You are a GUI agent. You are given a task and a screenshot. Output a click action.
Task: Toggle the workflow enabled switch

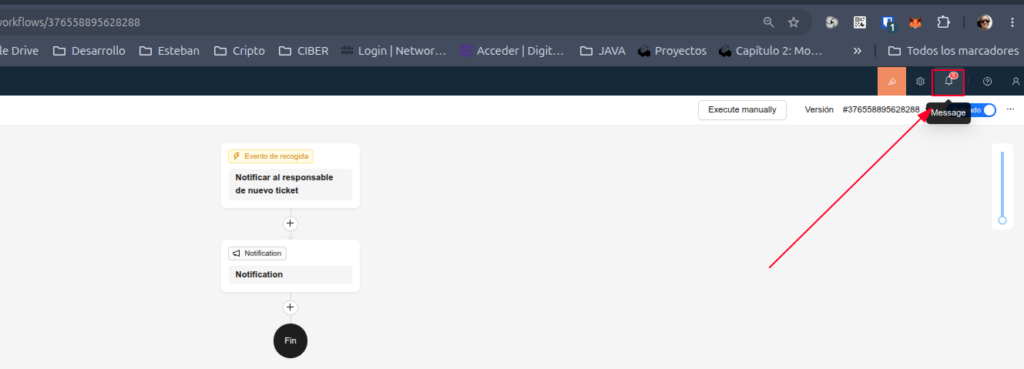tap(983, 110)
